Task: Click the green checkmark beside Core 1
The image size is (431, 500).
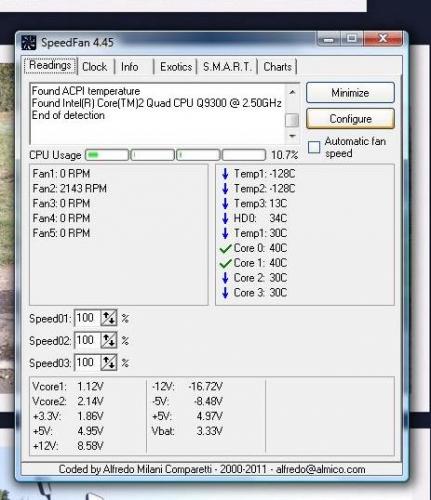Action: [226, 263]
